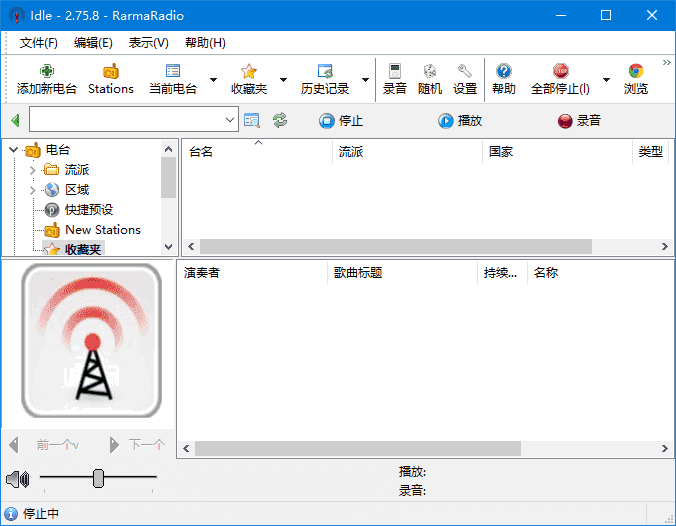Click the 添加新电台 (add new station) icon
676x526 pixels.
pyautogui.click(x=47, y=72)
